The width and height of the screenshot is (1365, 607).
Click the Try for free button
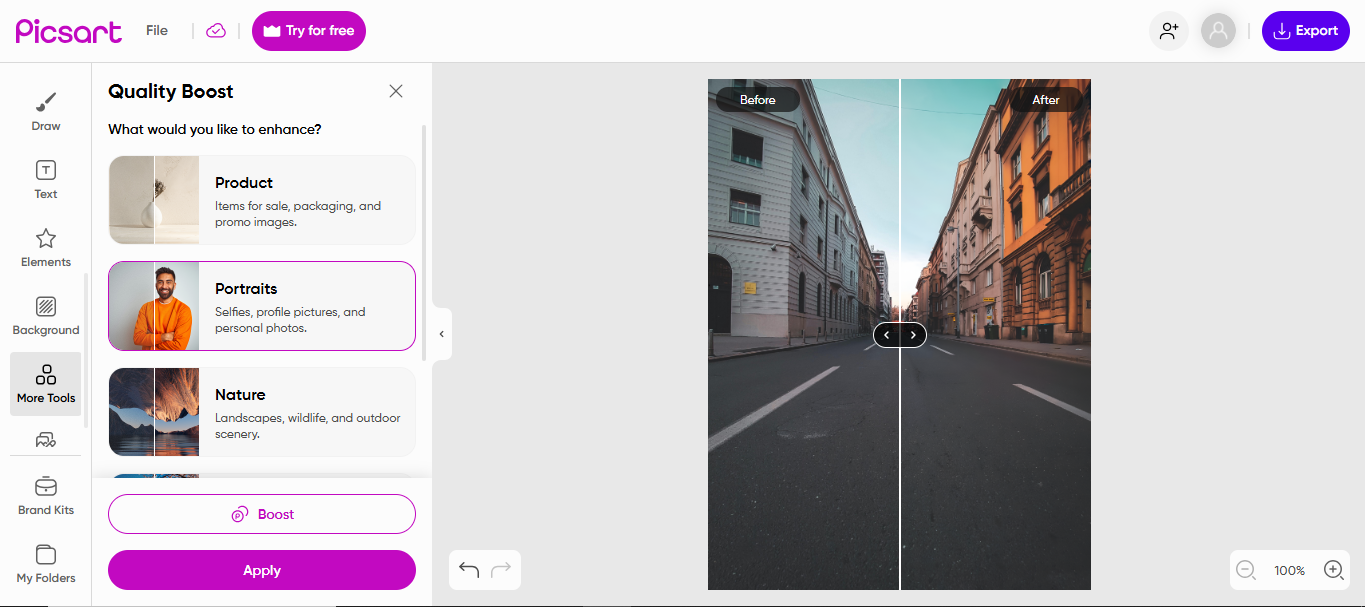308,31
